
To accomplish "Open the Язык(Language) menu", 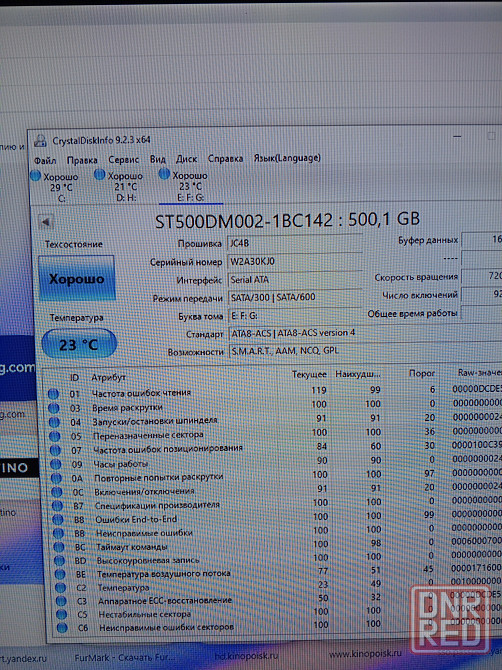I will pos(287,158).
